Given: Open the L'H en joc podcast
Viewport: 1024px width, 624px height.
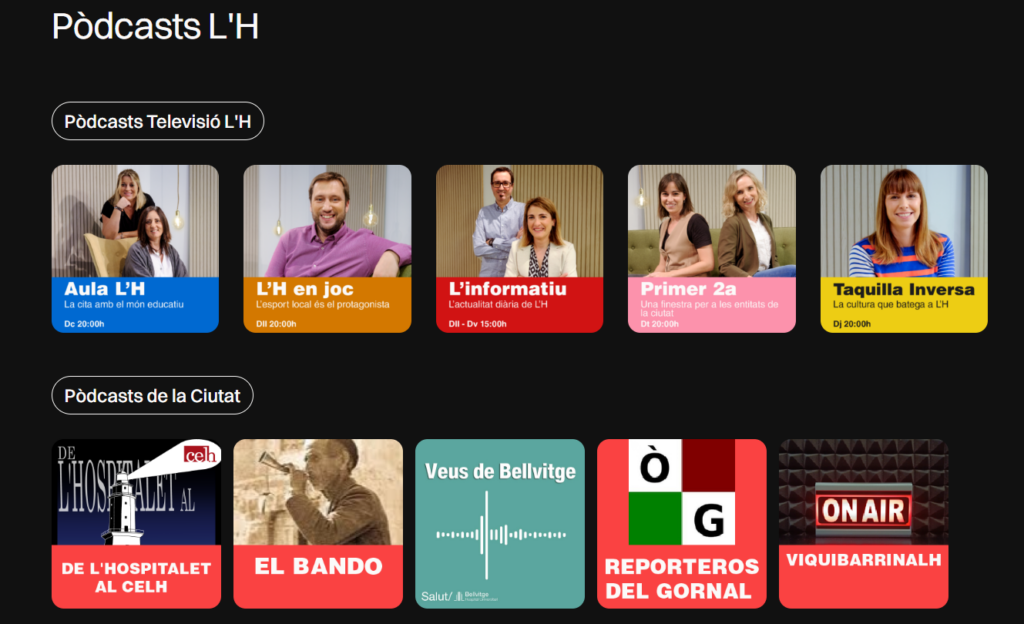Looking at the screenshot, I should (x=327, y=249).
